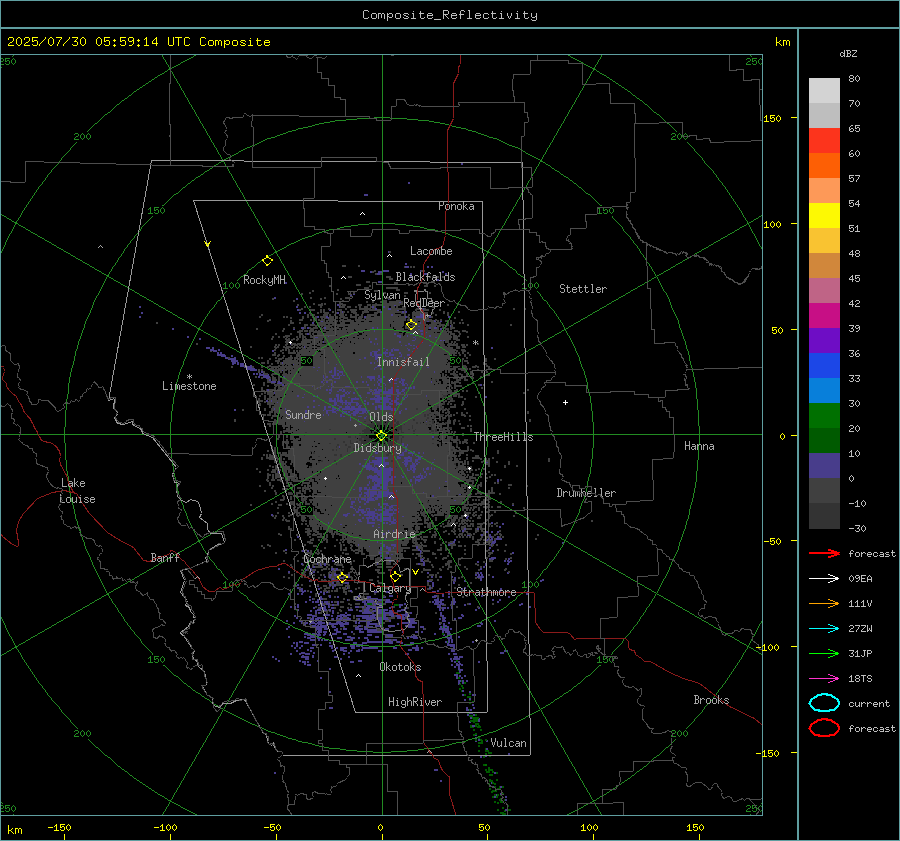Screen dimensions: 900x841
Task: Click the dBZ legend heading
Action: [x=848, y=54]
